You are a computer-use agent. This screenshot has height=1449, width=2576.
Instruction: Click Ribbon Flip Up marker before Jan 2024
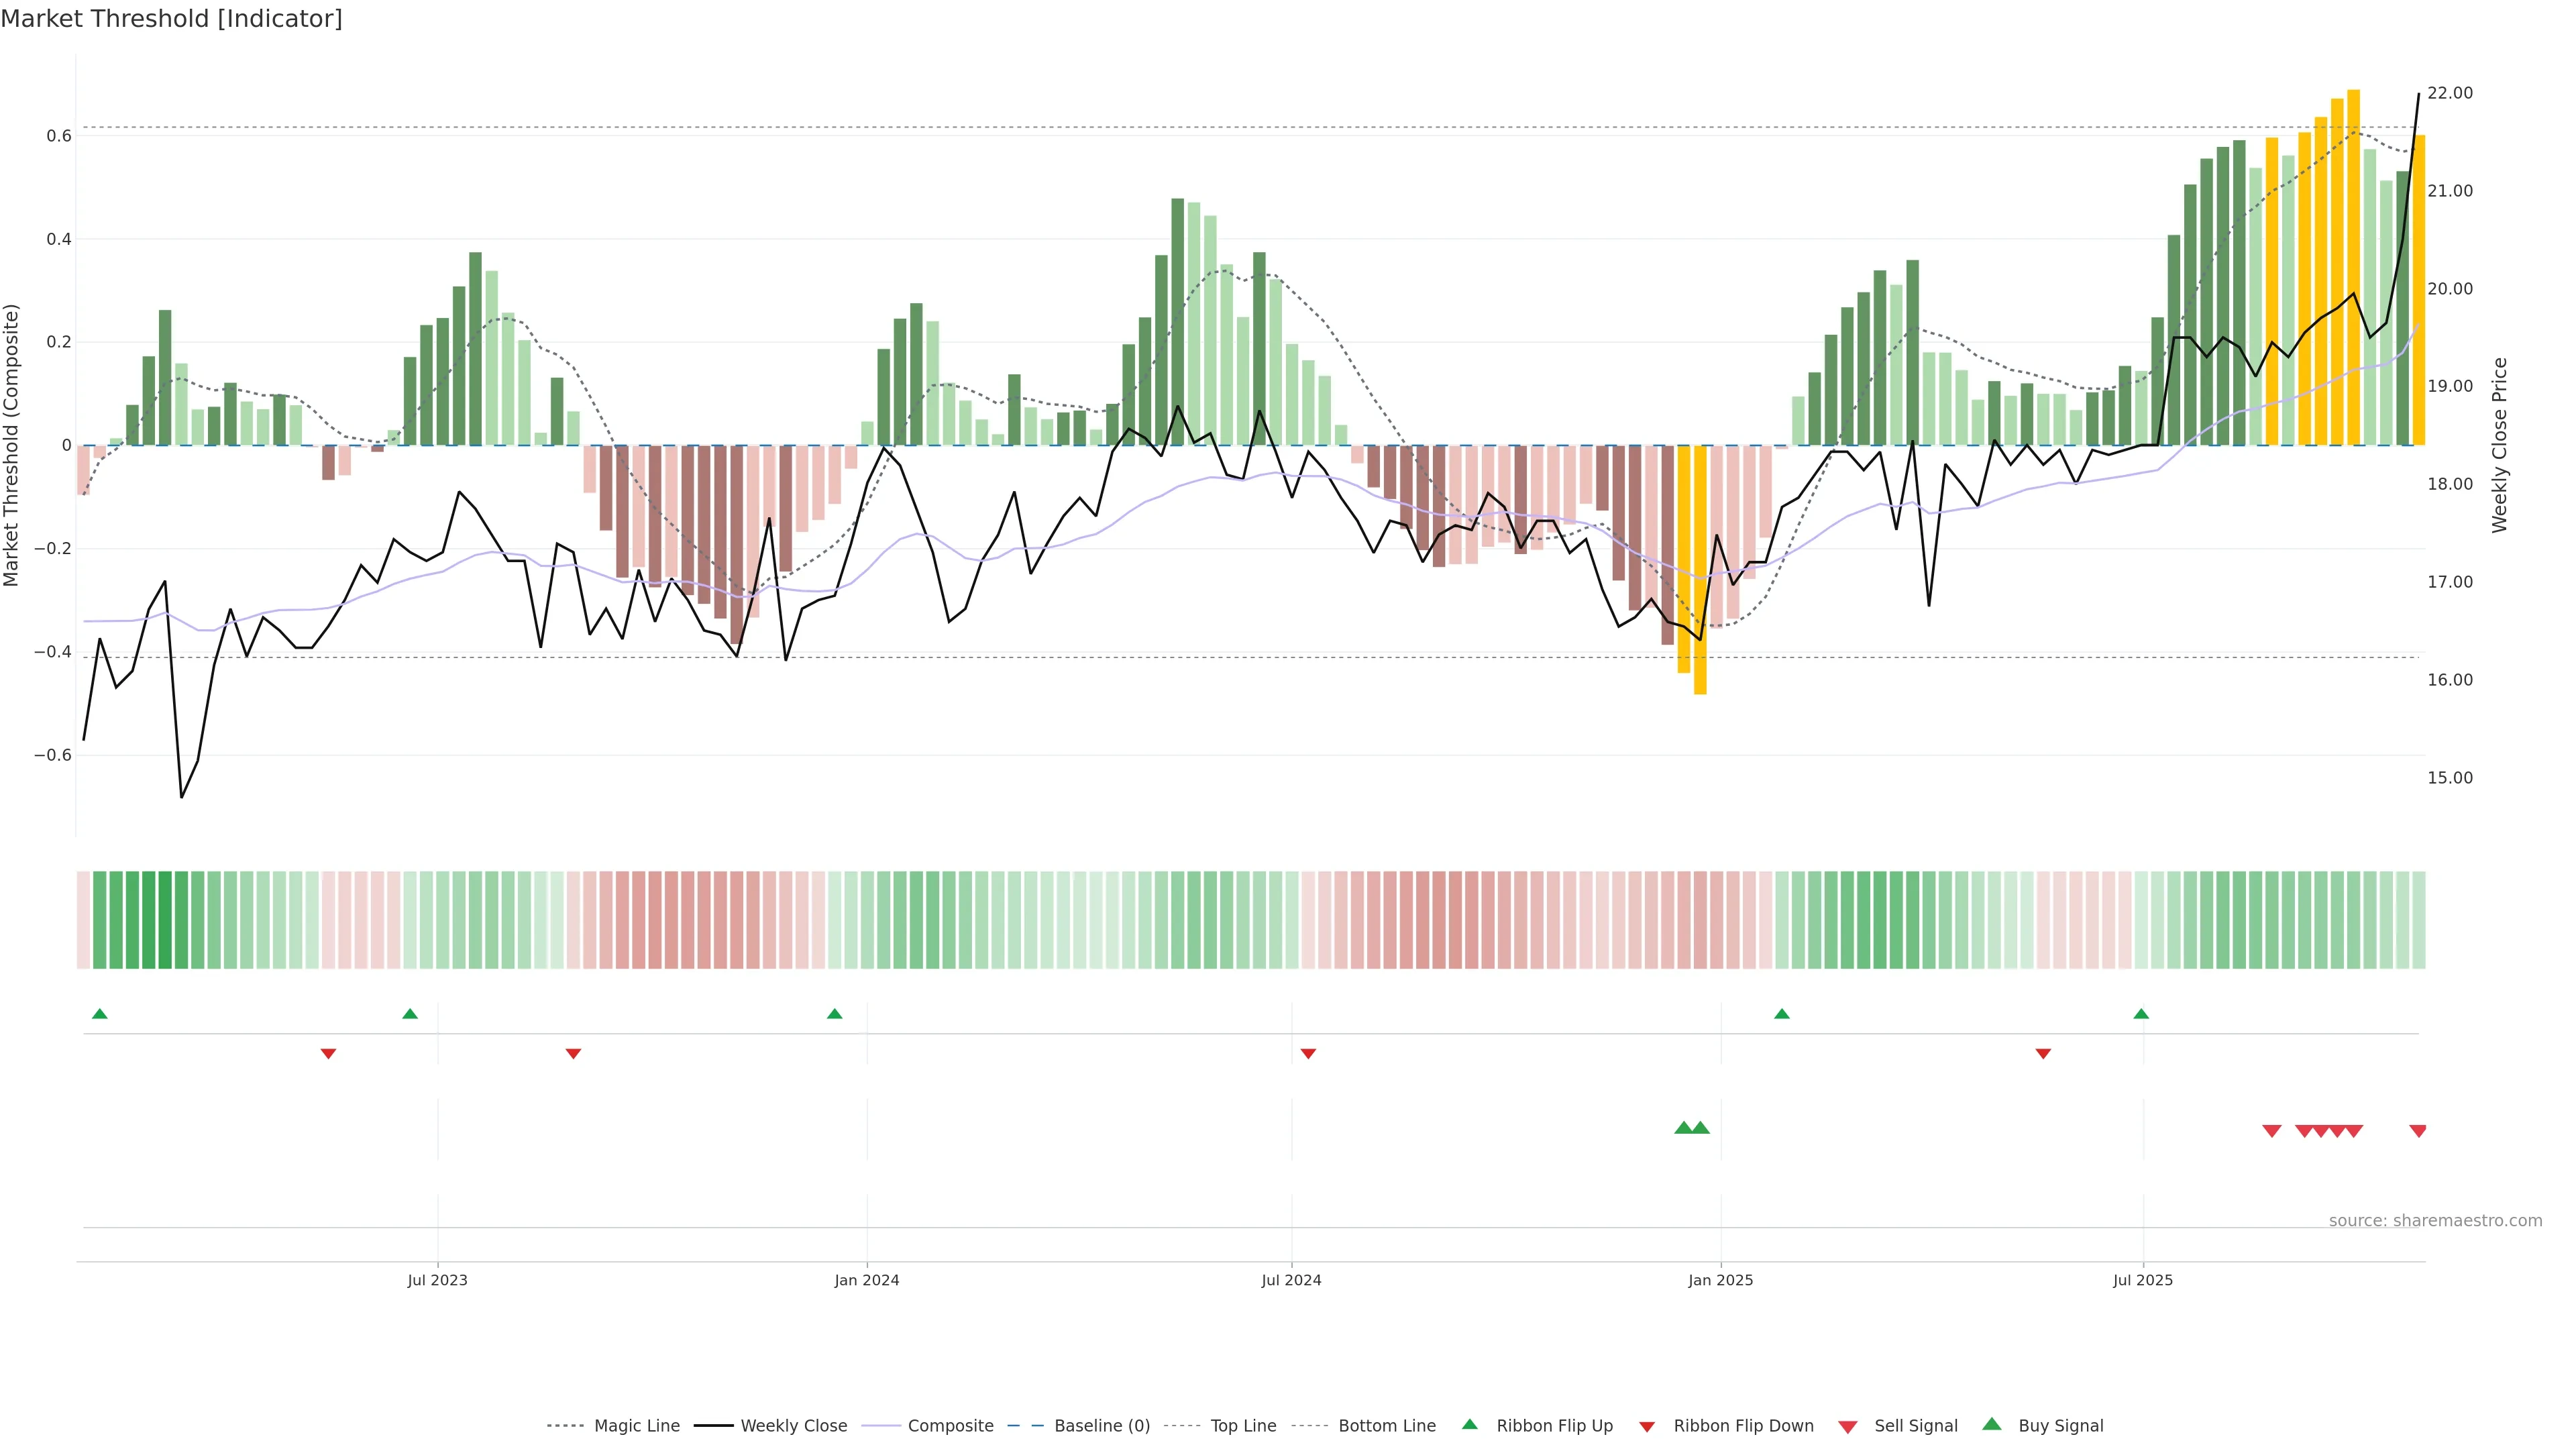tap(835, 1014)
